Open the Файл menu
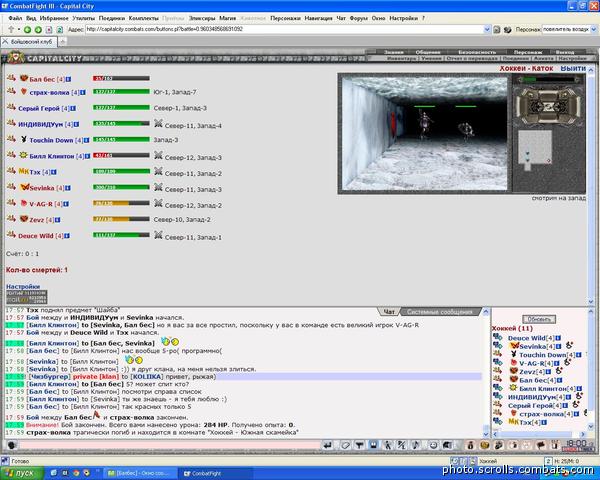This screenshot has width=600, height=480. click(x=15, y=18)
